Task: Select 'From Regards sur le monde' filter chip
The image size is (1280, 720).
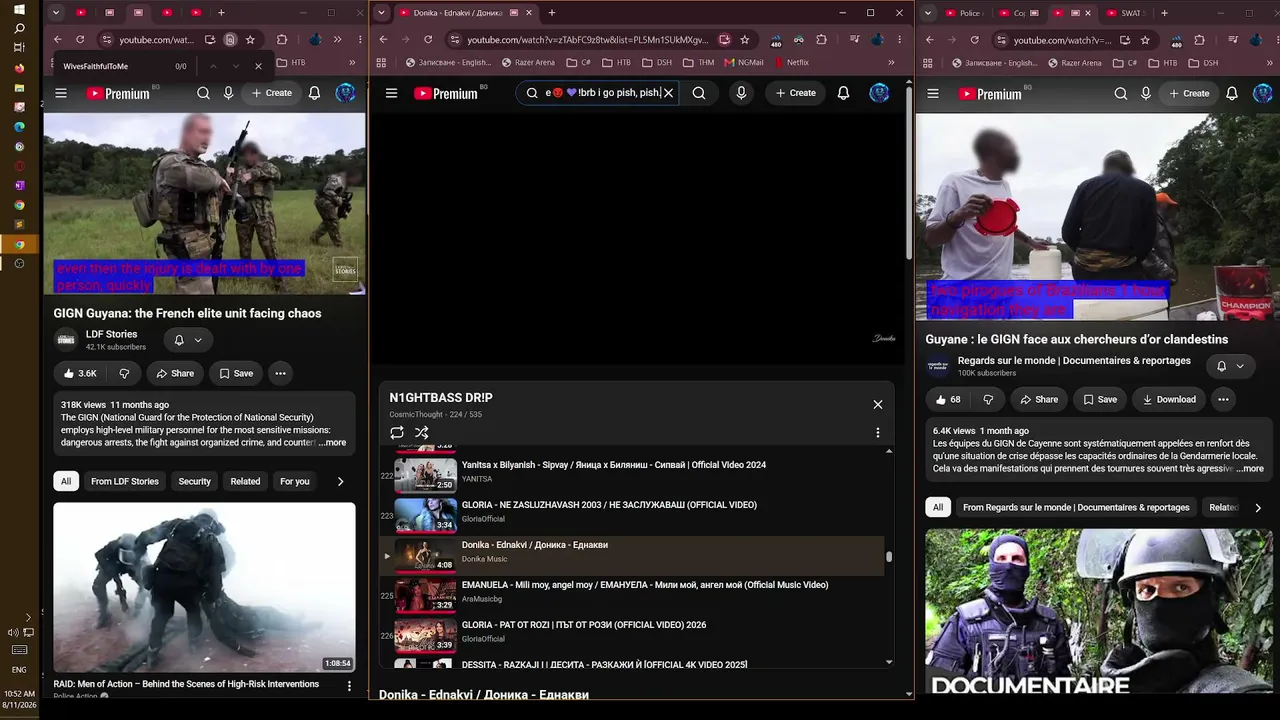Action: point(1076,507)
